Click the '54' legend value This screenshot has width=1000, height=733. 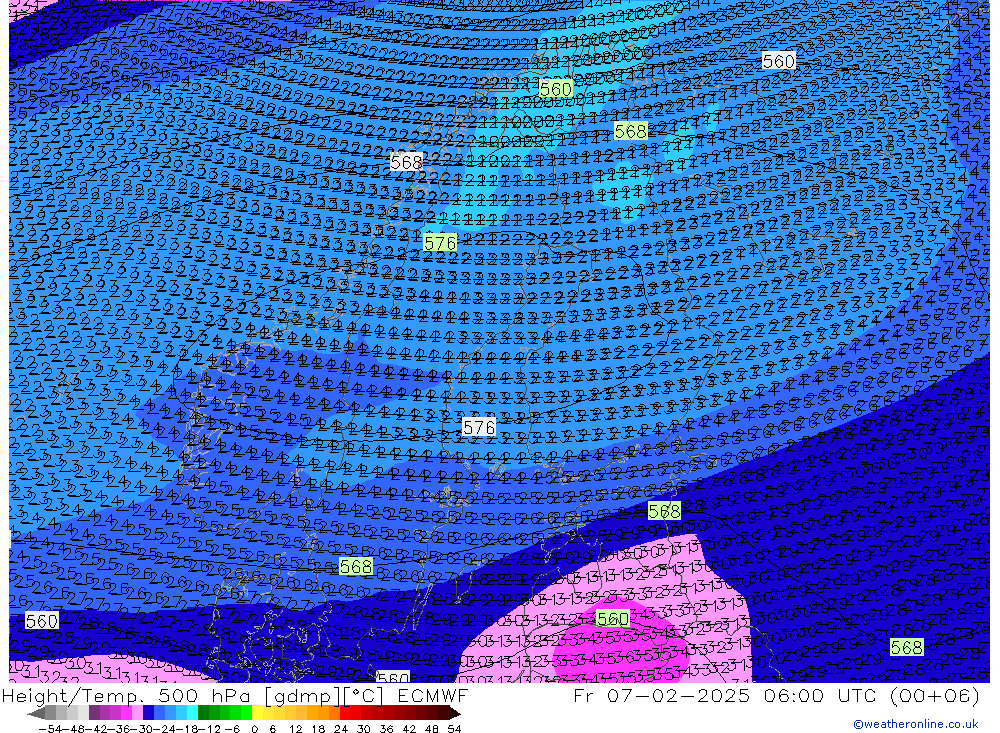[x=454, y=729]
